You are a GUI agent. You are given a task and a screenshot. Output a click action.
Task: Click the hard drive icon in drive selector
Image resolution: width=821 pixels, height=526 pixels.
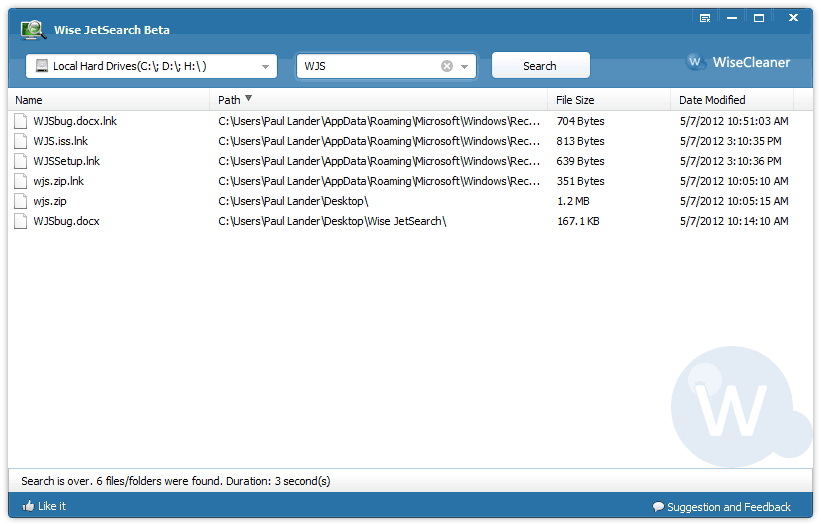pos(41,66)
